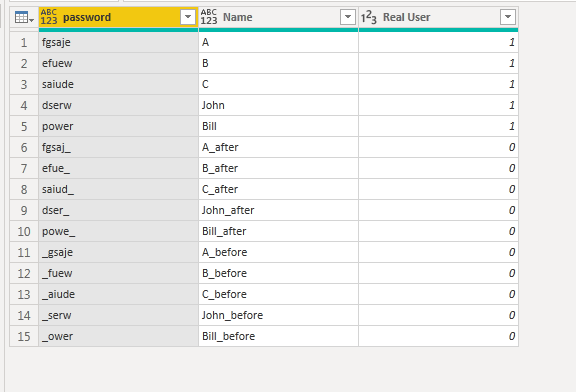Open the Real User column filter dropdown

508,17
